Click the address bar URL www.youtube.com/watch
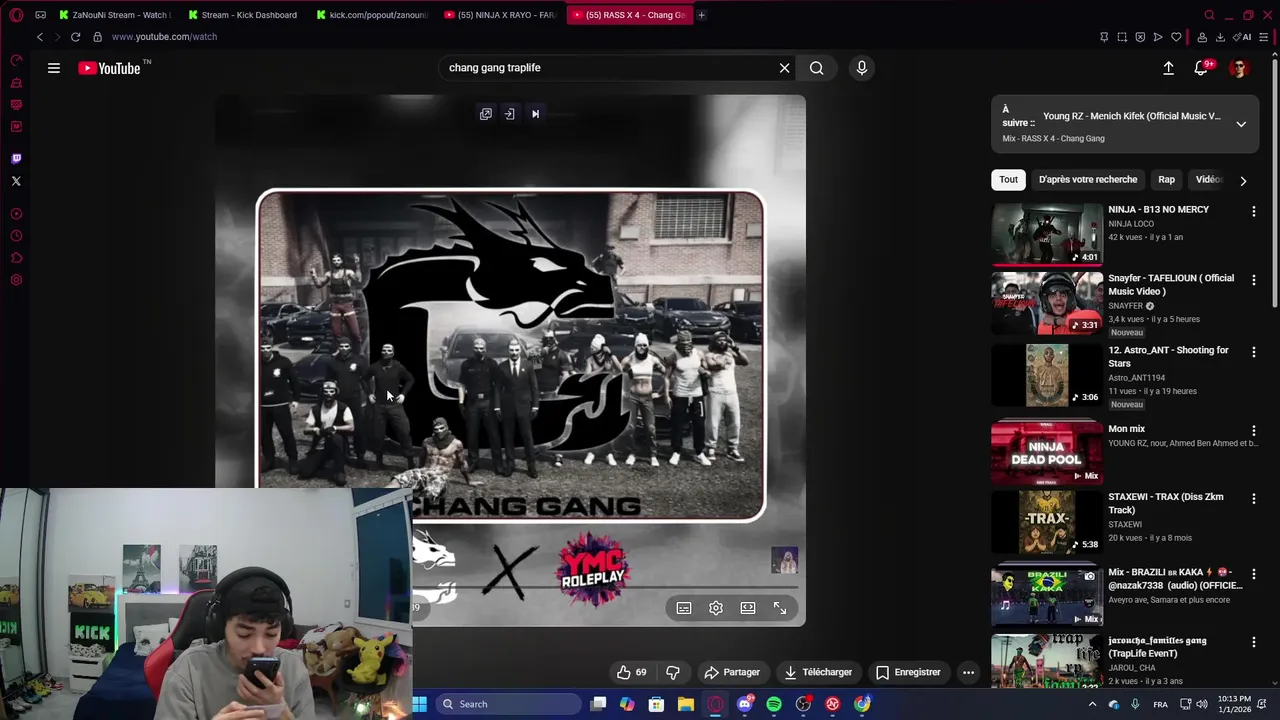The height and width of the screenshot is (720, 1280). (164, 37)
